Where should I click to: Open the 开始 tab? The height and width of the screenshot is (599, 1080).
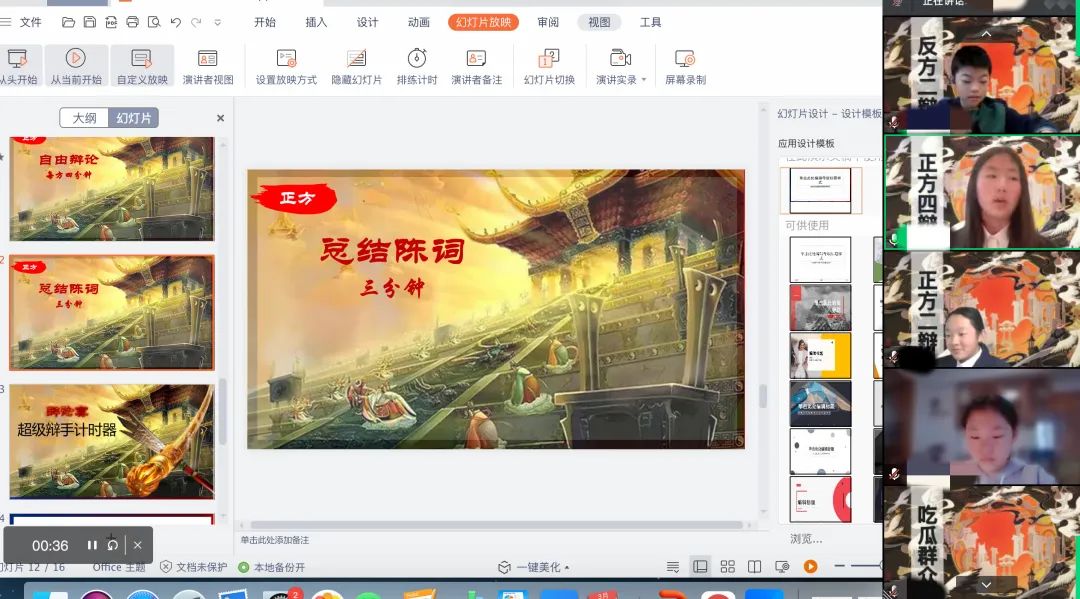tap(264, 22)
